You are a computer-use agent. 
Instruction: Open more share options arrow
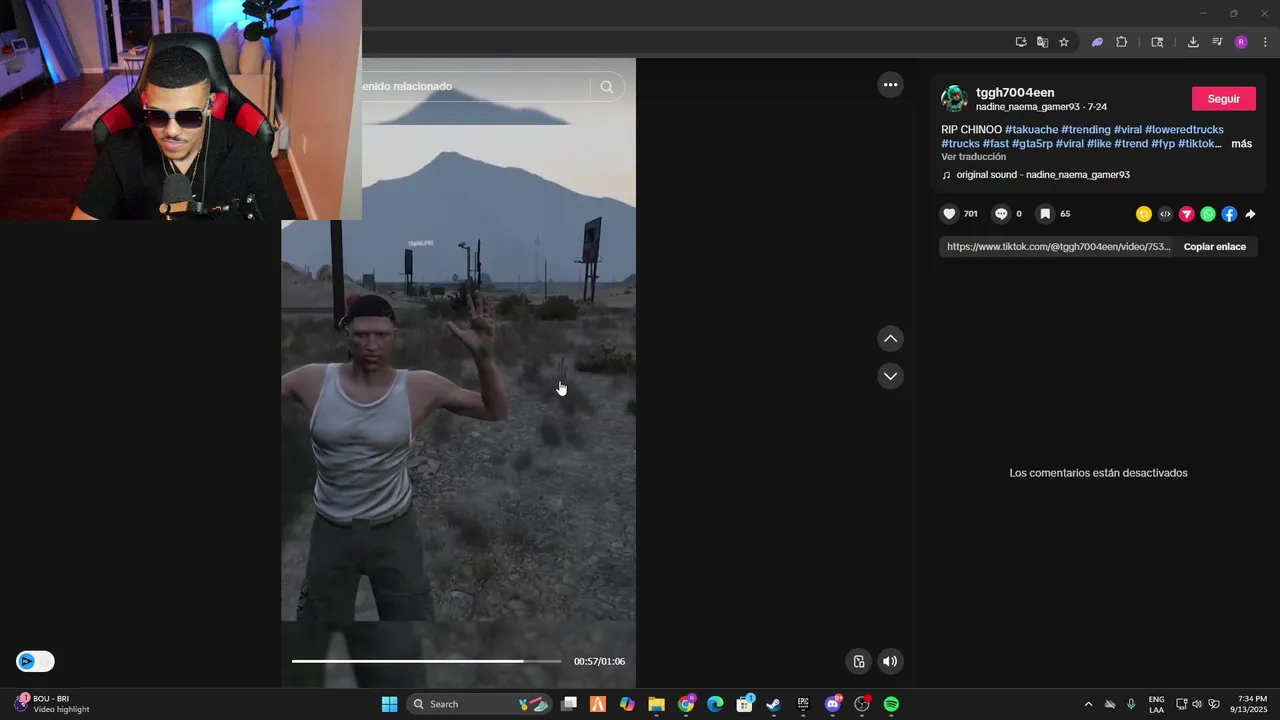point(1250,214)
